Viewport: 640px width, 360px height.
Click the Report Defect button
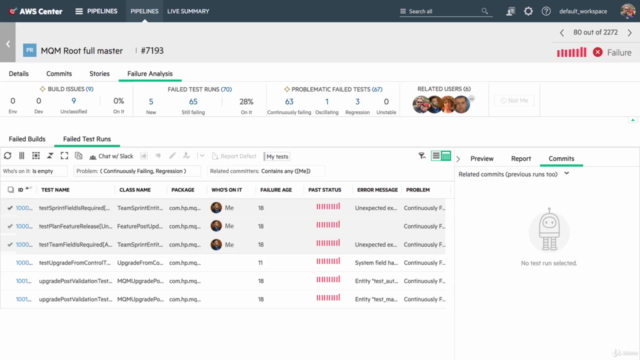pyautogui.click(x=234, y=156)
